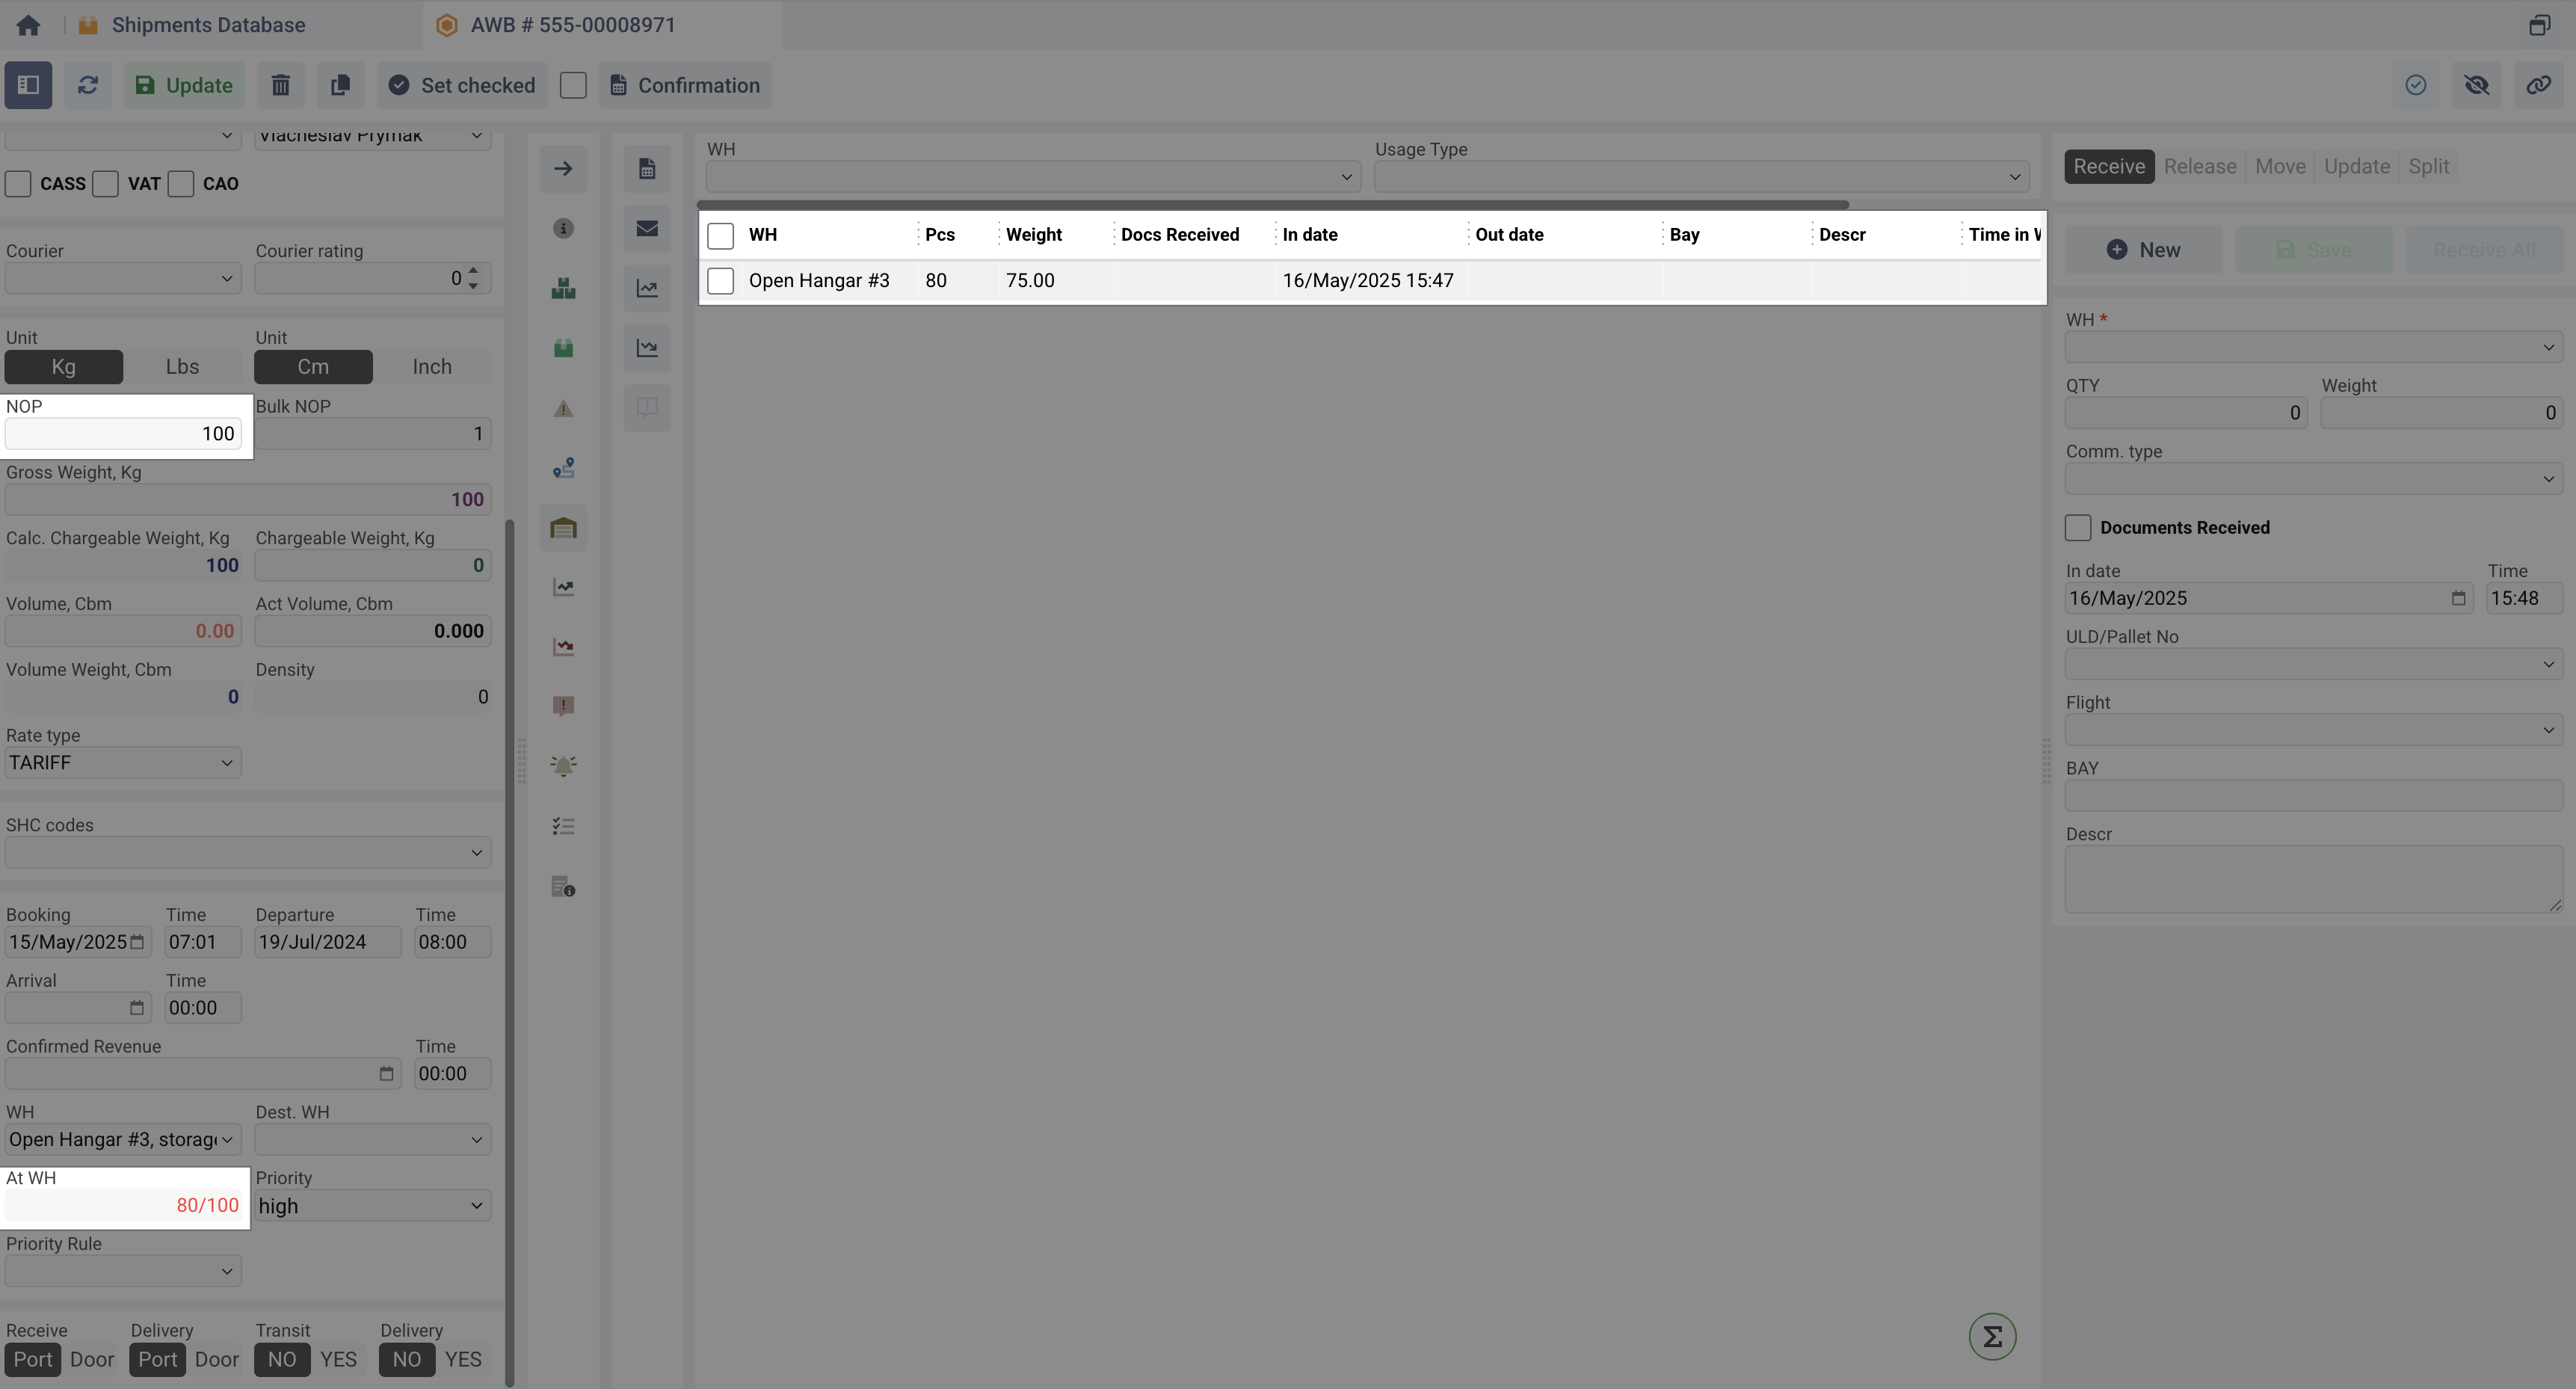Open the warehouse icon in the sidebar
Screen dimensions: 2576x1389
pos(563,528)
